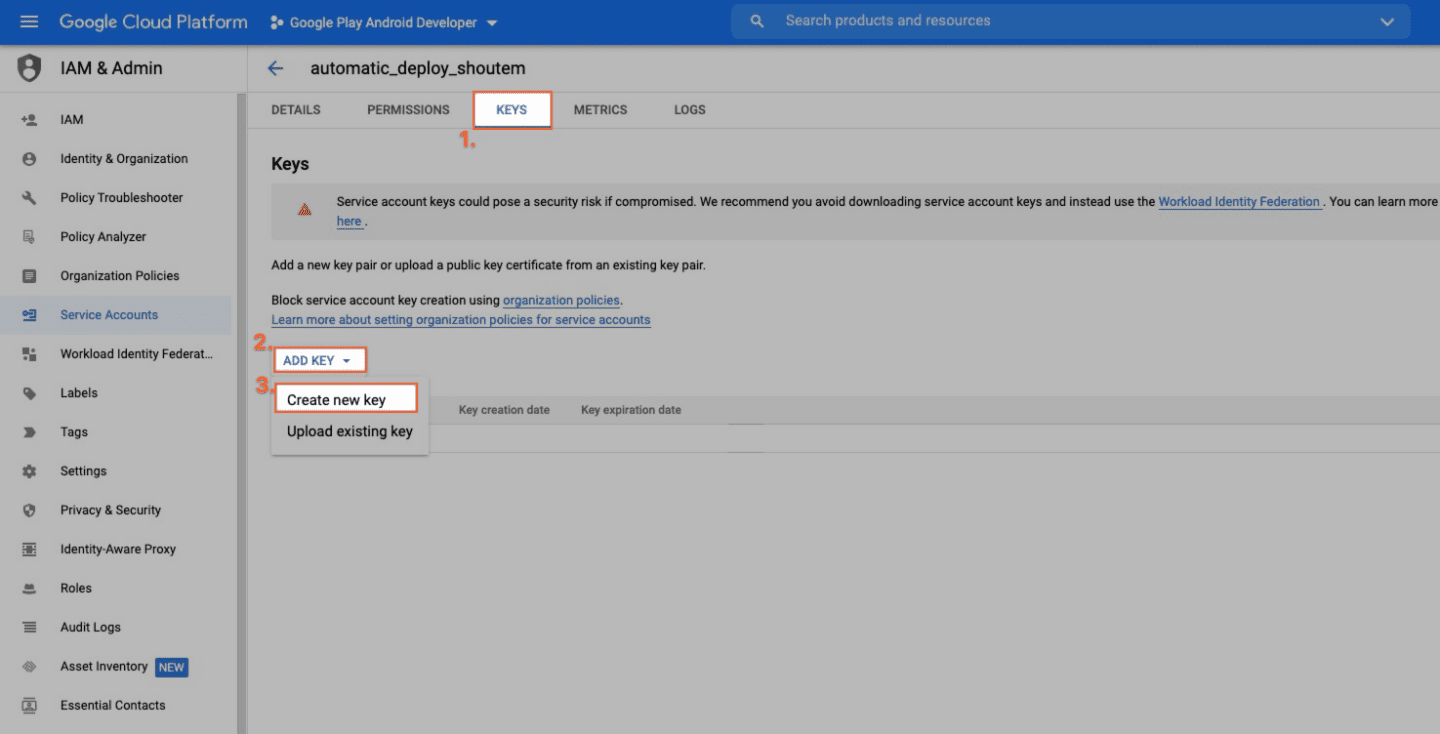Screen dimensions: 1440x734
Task: Open Service Accounts in the sidebar
Action: [x=109, y=315]
